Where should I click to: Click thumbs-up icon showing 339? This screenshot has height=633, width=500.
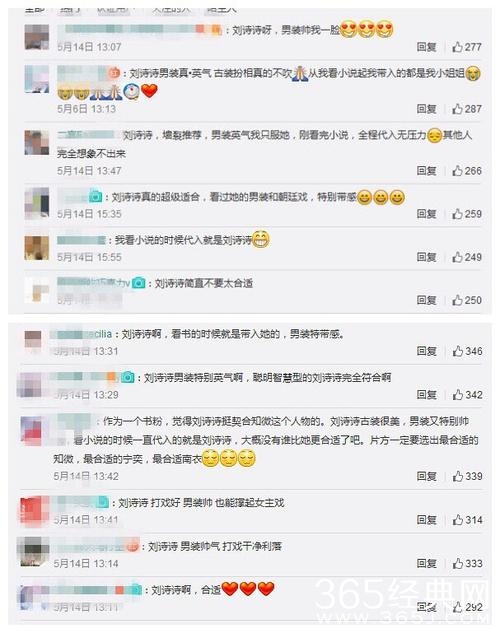[457, 476]
